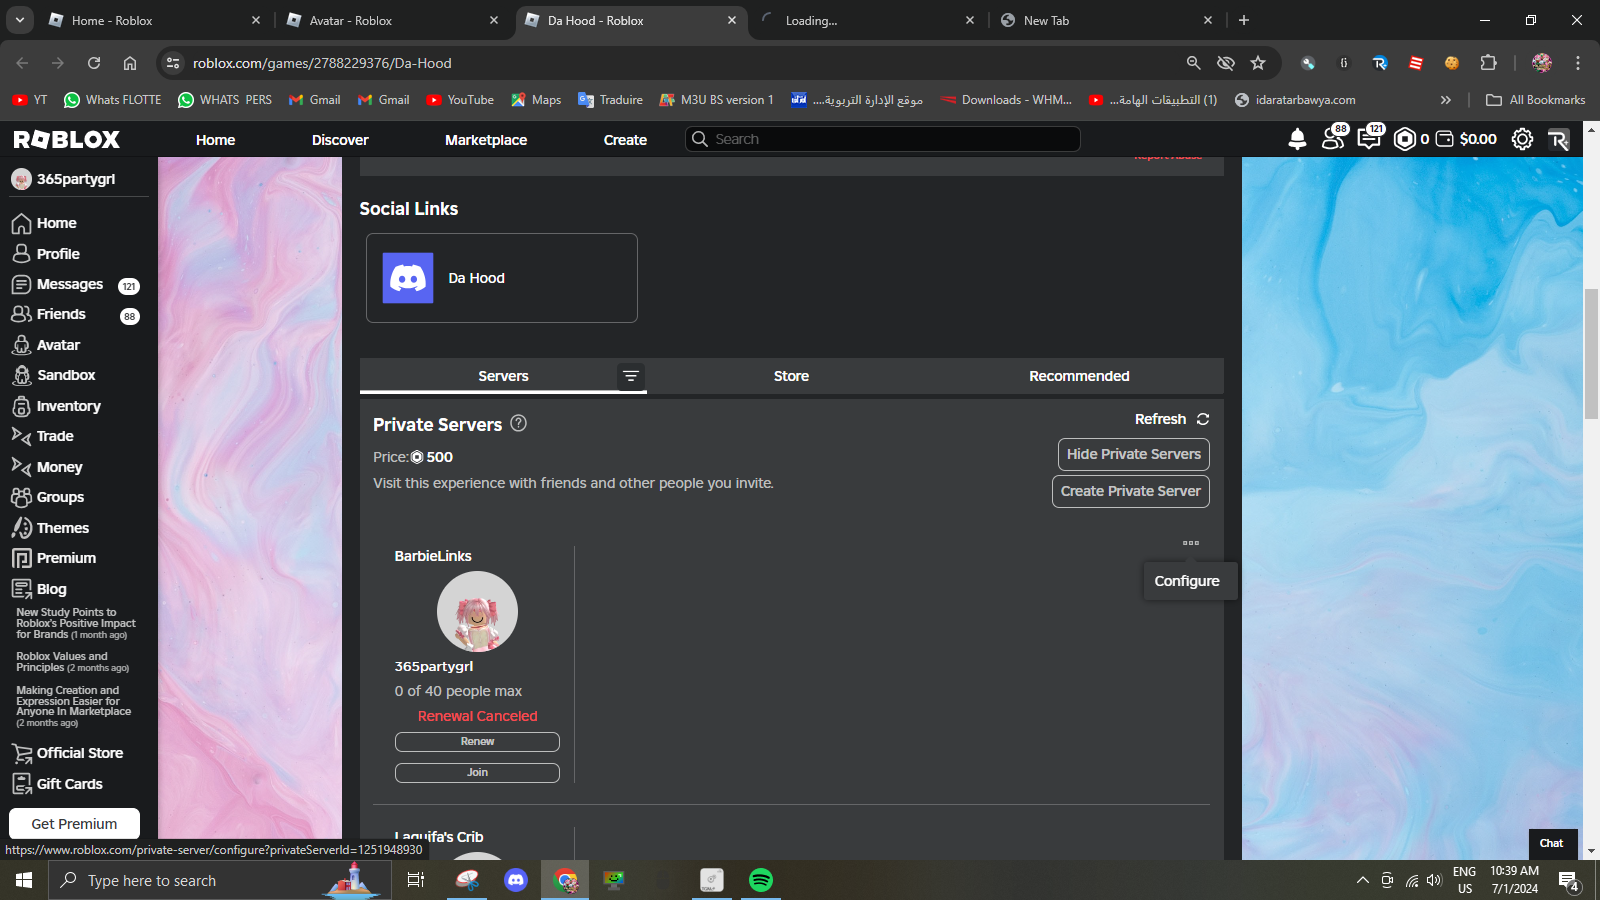Open the Chat panel
Screen dimensions: 1600x900
click(1552, 843)
